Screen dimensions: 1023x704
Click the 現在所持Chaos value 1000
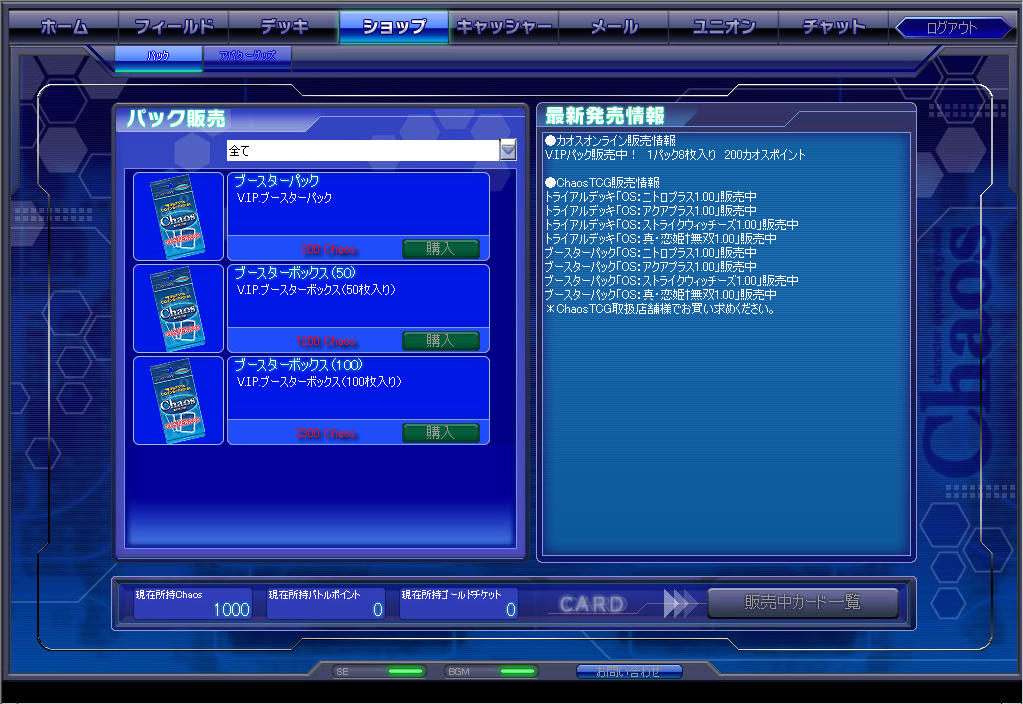(x=231, y=609)
